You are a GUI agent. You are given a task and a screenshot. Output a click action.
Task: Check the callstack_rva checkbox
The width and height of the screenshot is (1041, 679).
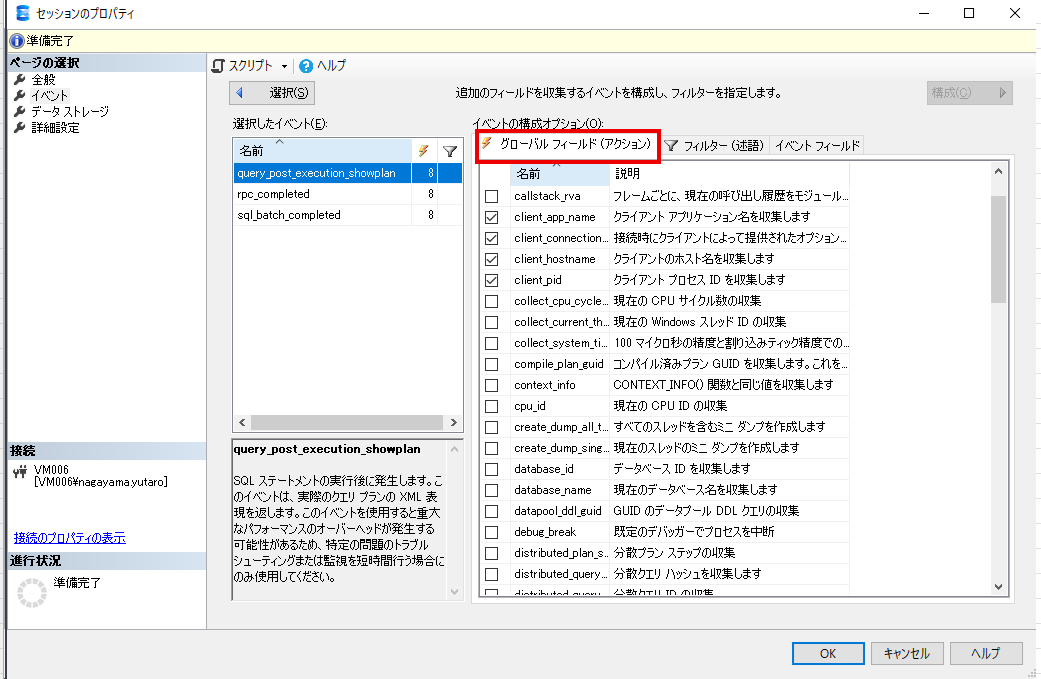click(x=489, y=196)
